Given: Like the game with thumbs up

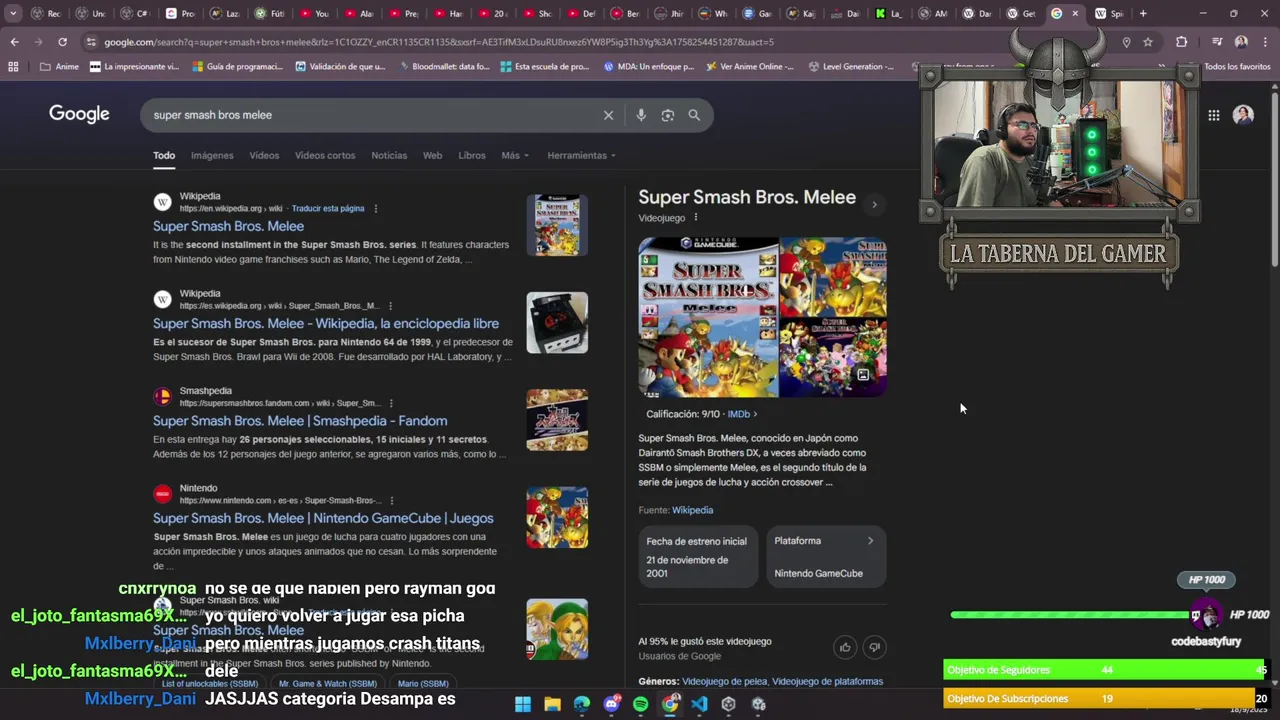Looking at the screenshot, I should pos(845,647).
